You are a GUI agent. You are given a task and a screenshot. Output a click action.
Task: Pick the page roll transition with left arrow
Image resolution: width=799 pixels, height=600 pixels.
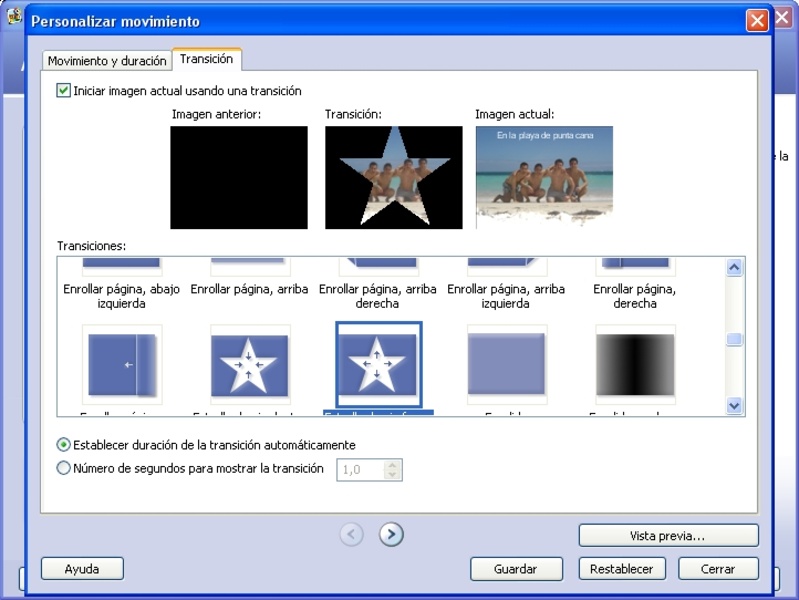122,365
